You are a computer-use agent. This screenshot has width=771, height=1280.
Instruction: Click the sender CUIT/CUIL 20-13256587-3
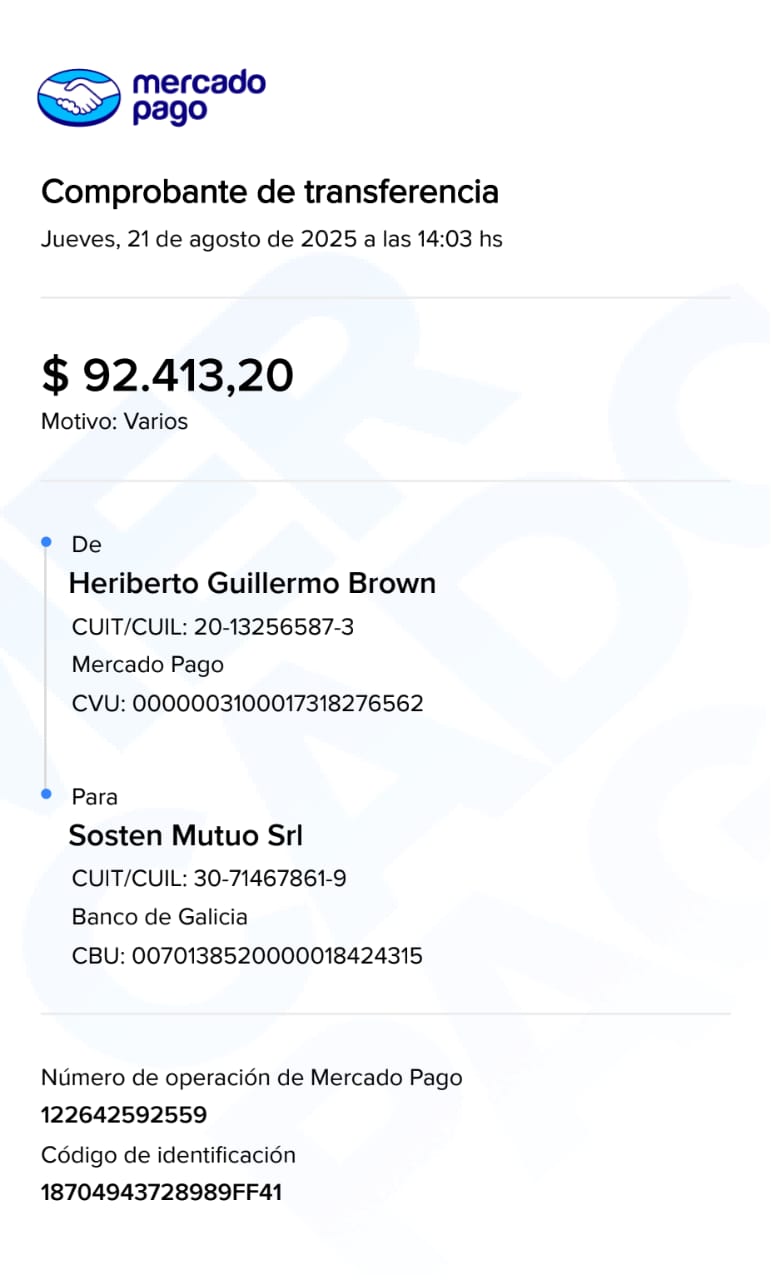pos(213,627)
